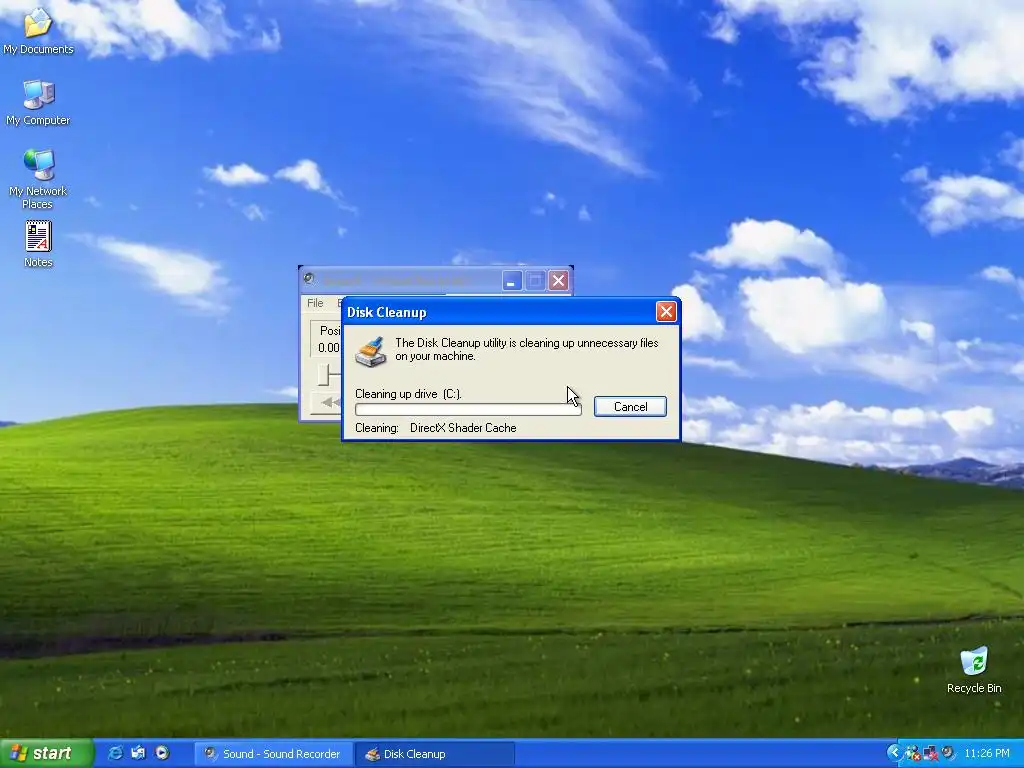Open the Start menu

[x=46, y=754]
